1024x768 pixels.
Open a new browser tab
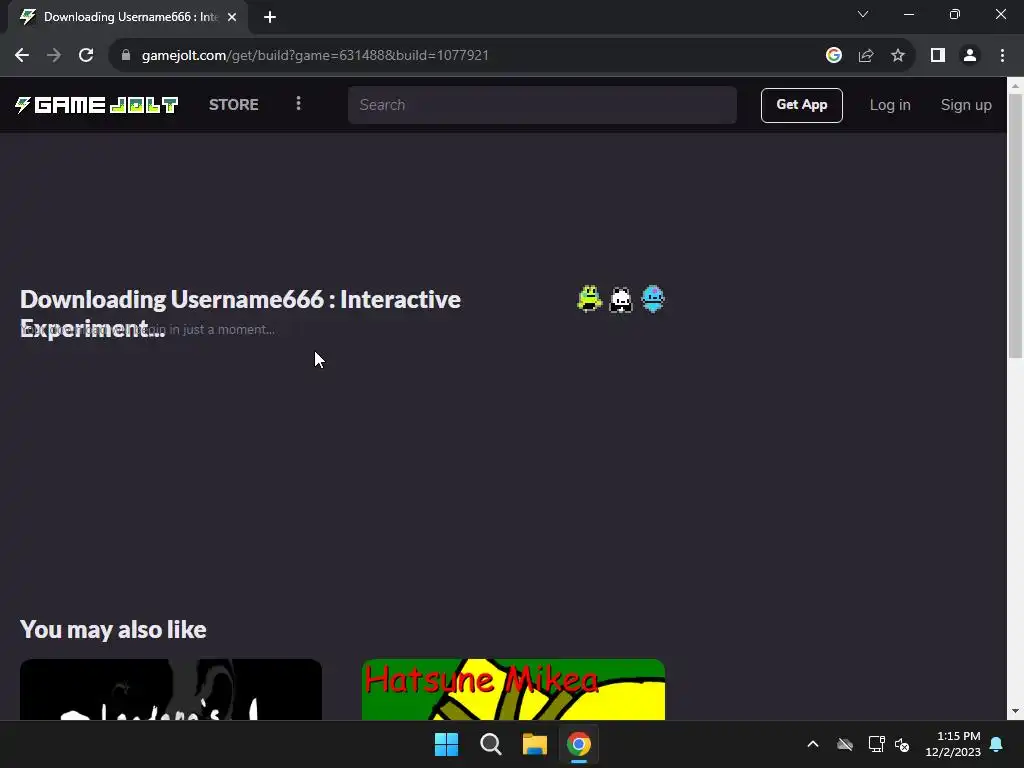pyautogui.click(x=270, y=17)
